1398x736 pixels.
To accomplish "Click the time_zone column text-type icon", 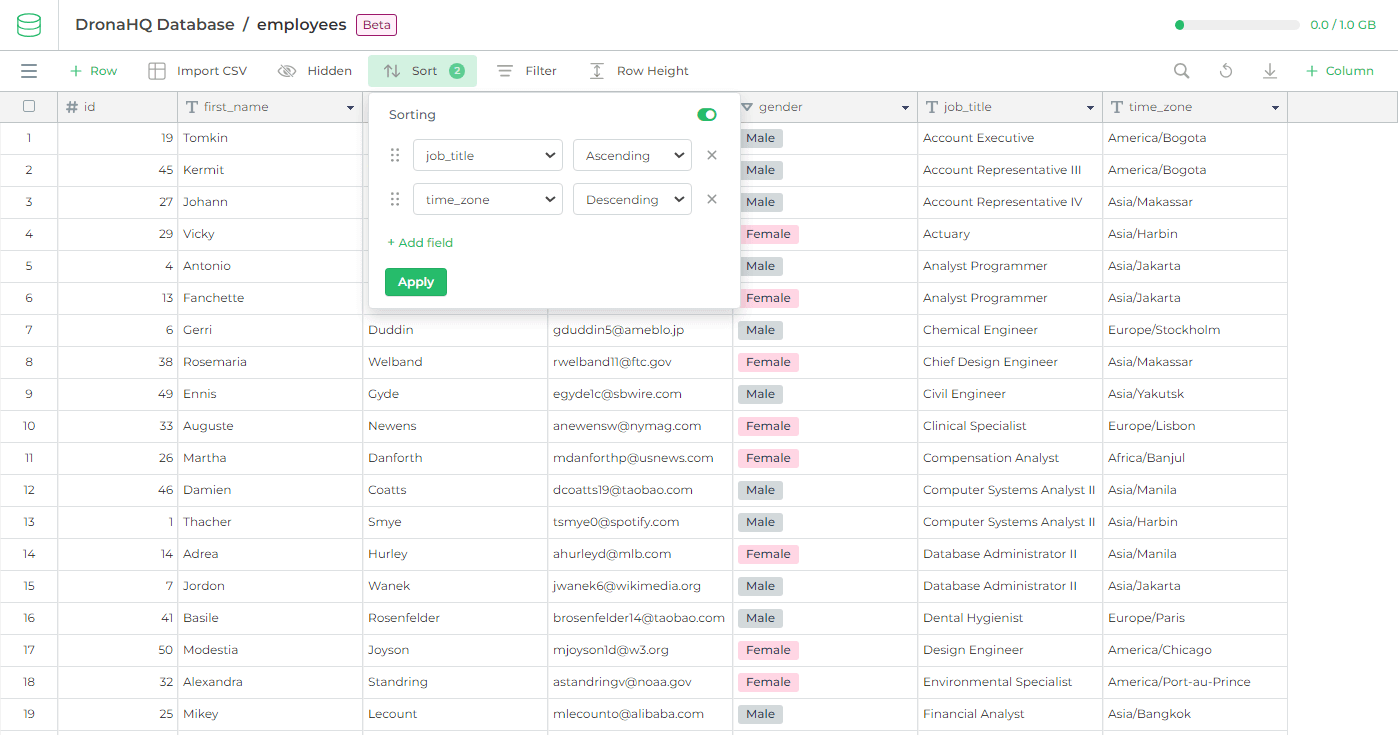I will coord(1117,107).
